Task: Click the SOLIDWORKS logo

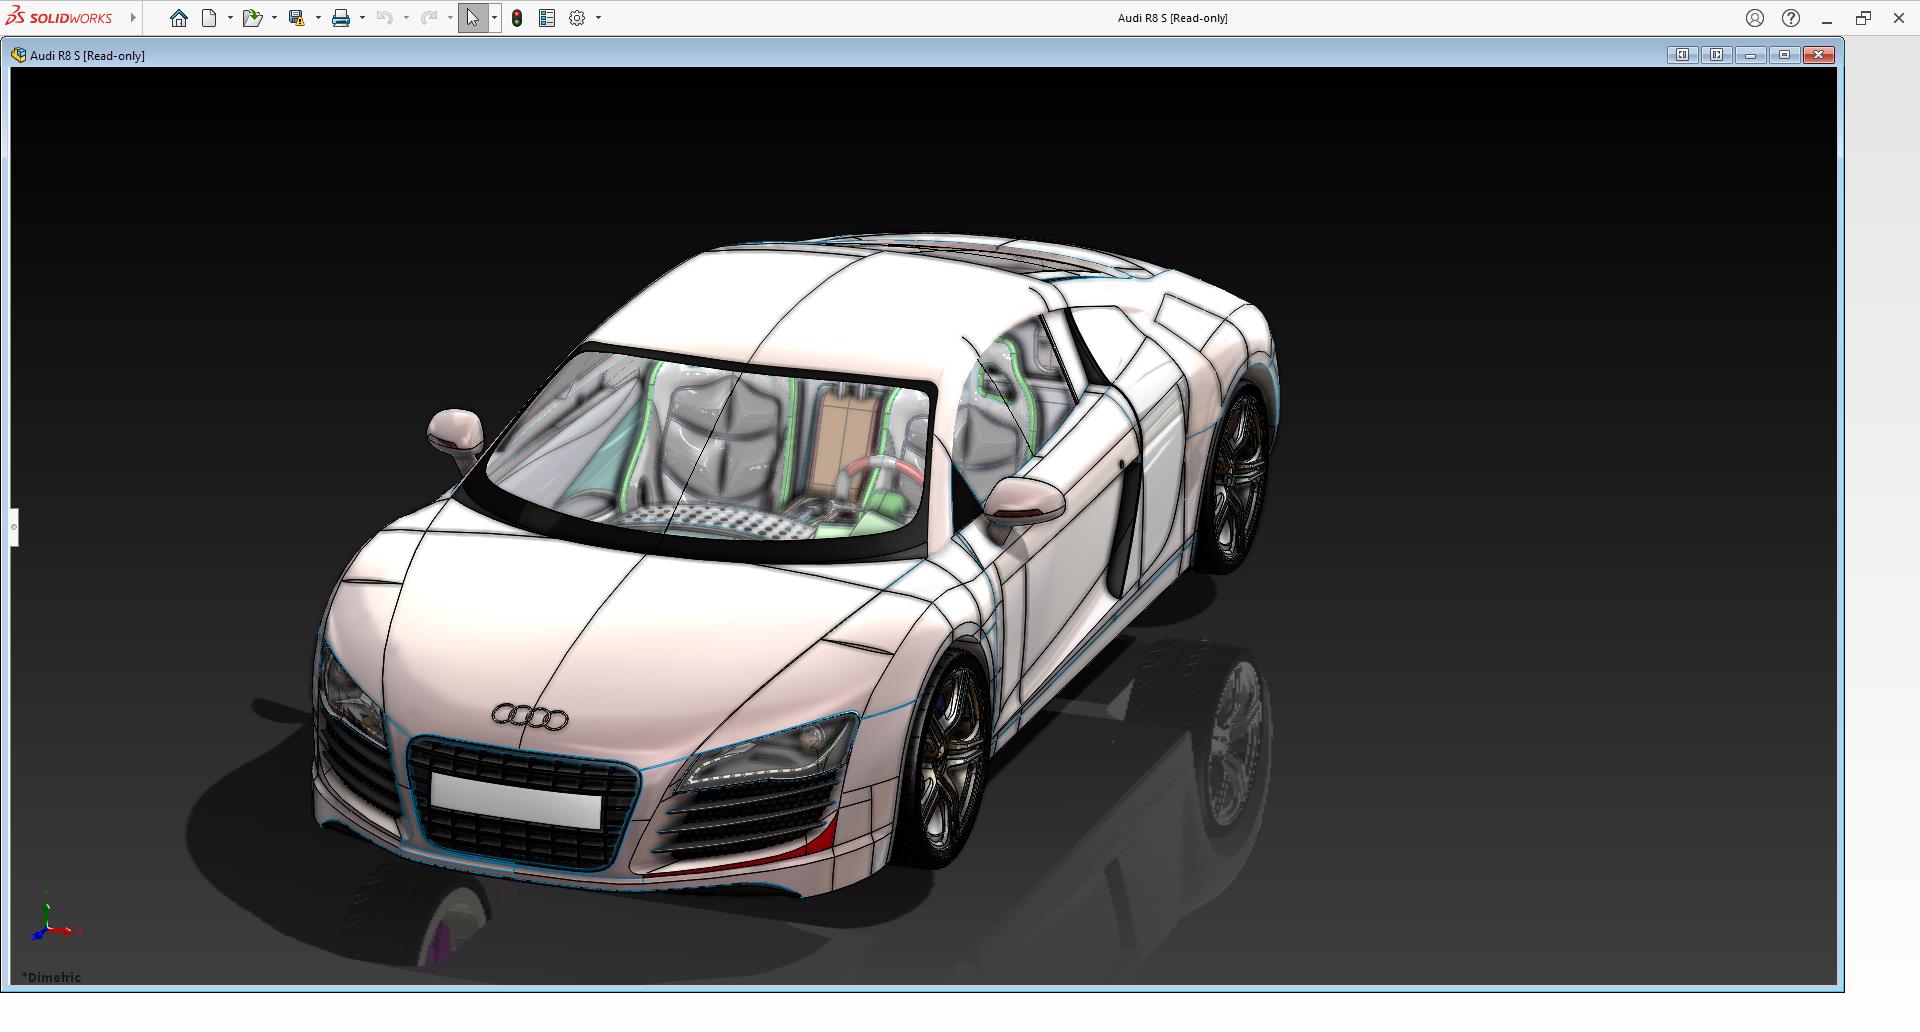Action: pos(60,18)
